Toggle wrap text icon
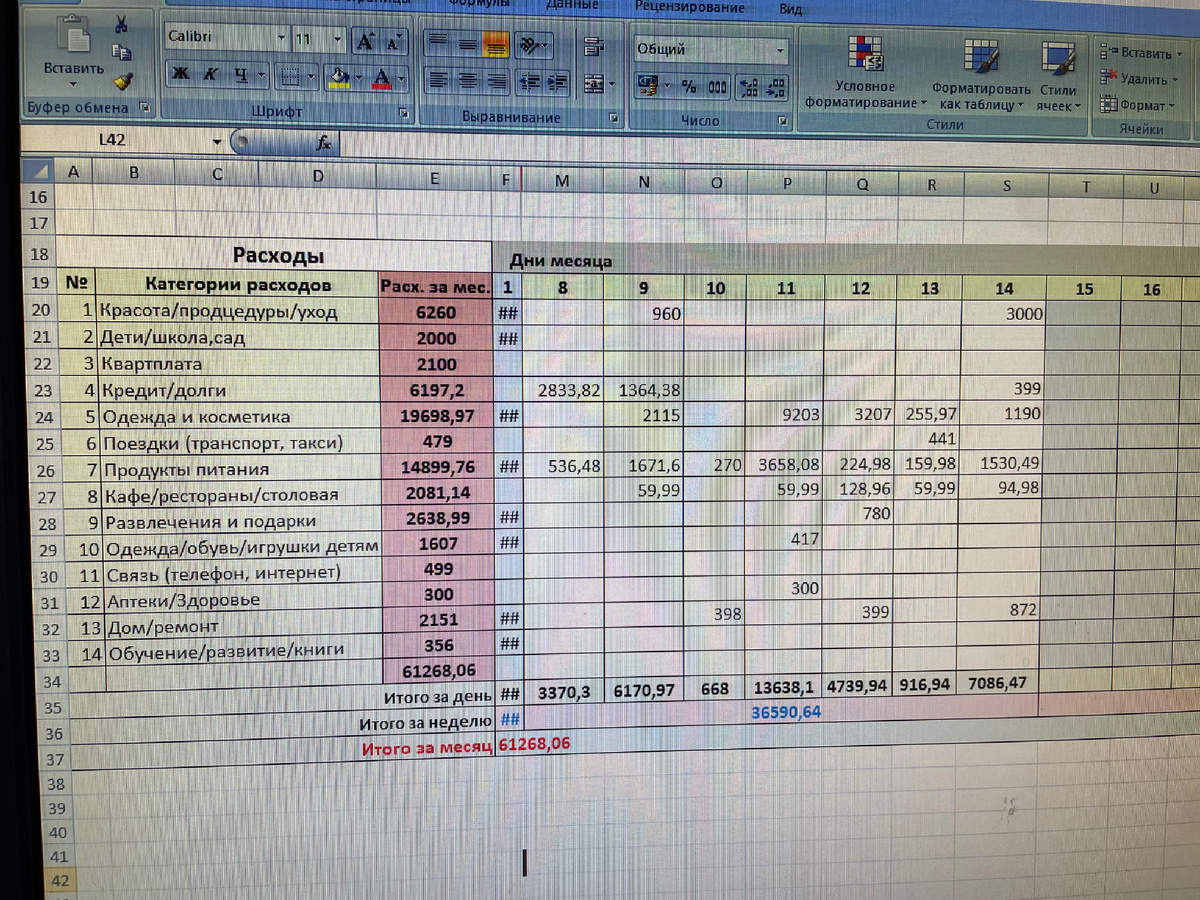 pos(594,46)
